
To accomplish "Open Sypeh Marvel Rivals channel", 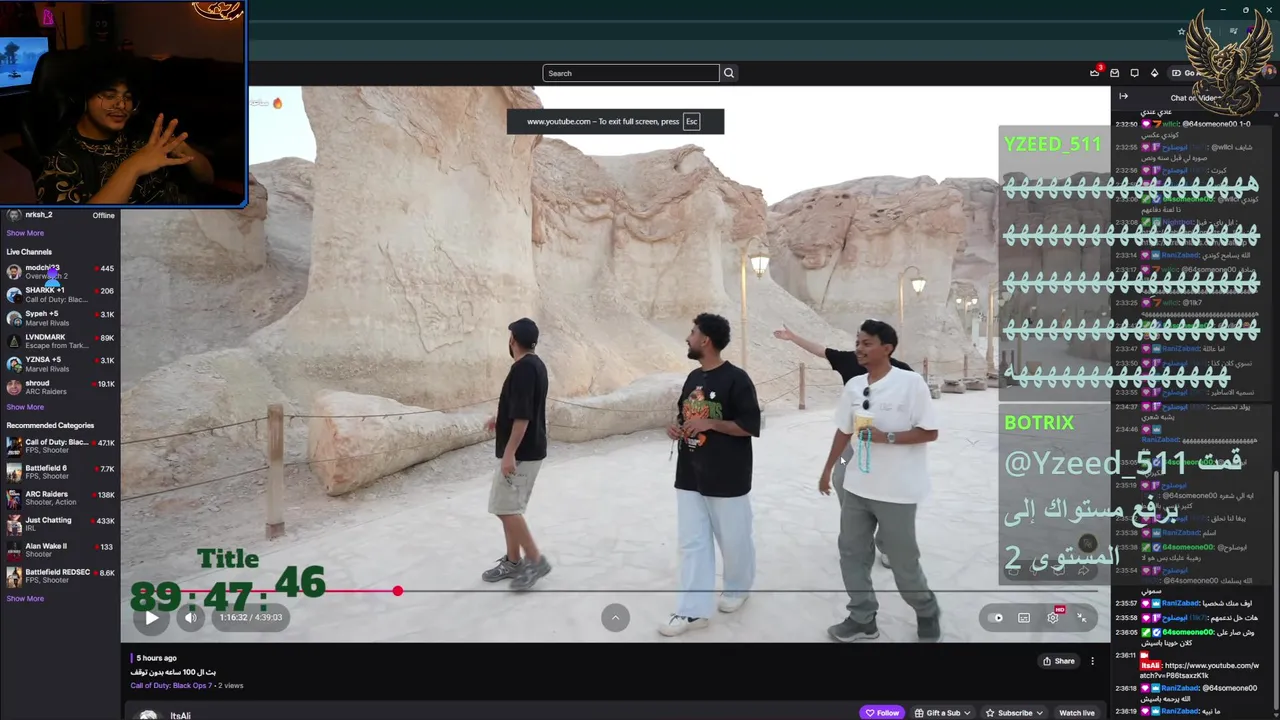I will tap(60, 318).
